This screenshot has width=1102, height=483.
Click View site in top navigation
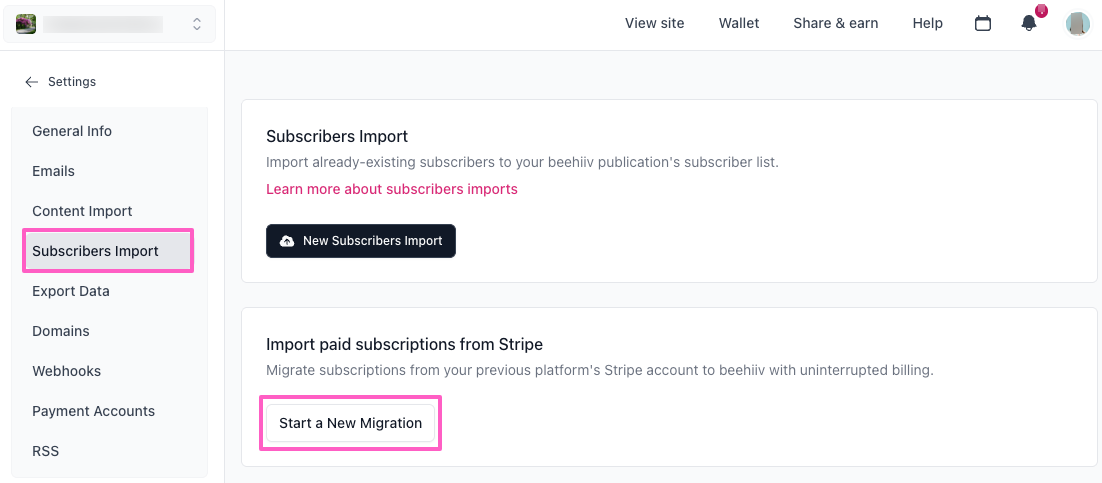[655, 23]
